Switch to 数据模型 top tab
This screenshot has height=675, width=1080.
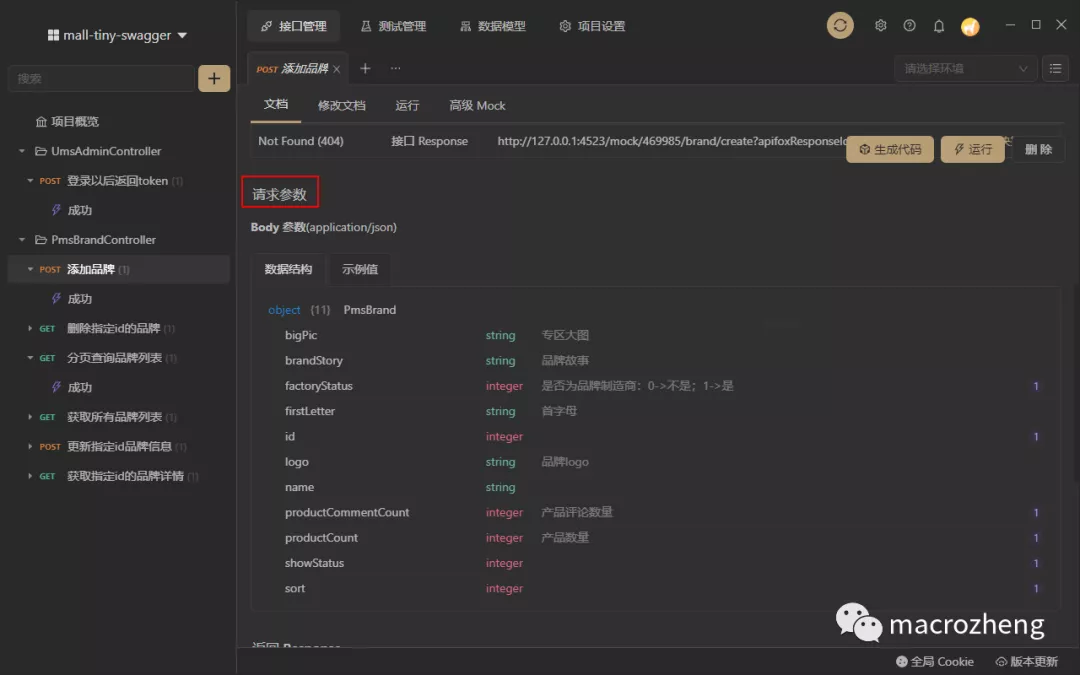(x=492, y=26)
